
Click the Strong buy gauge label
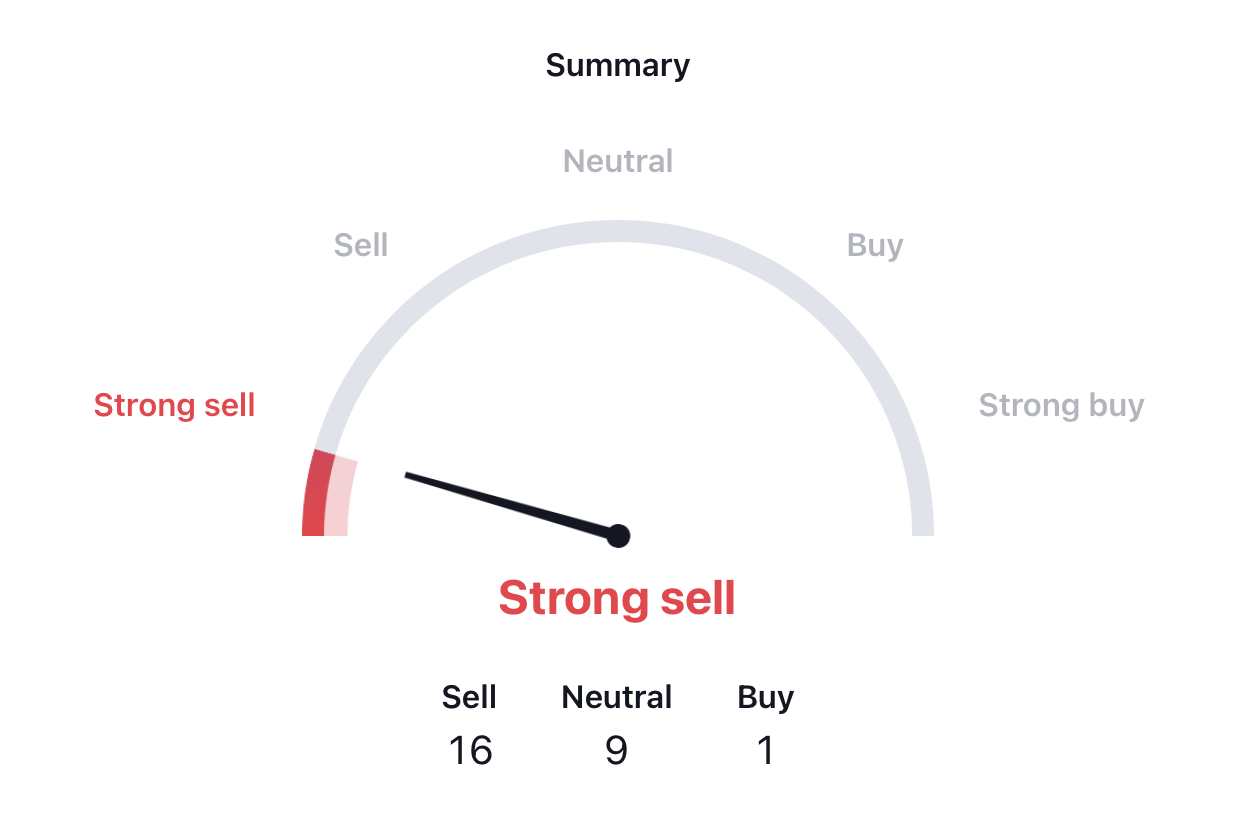coord(1061,405)
